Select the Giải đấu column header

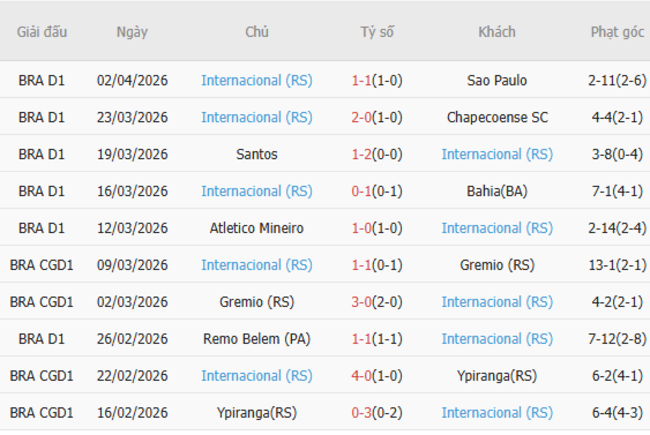42,32
